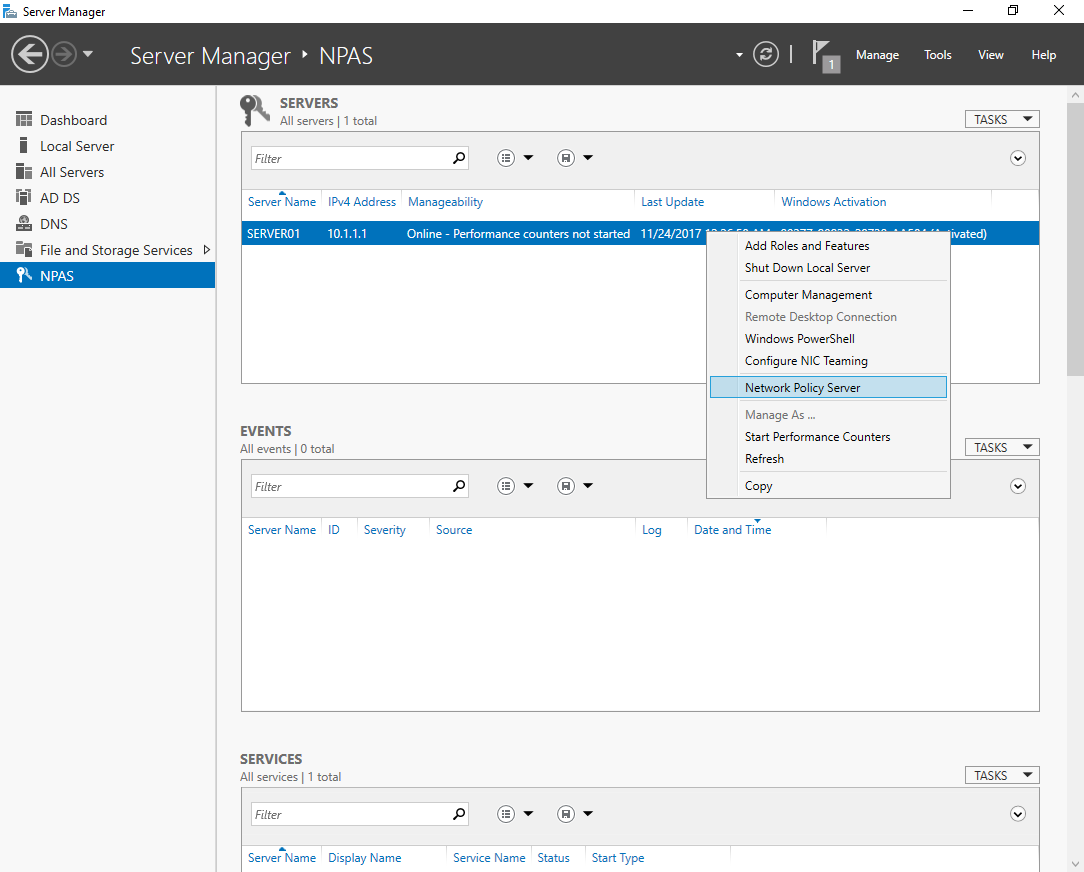
Task: Click the back navigation arrow
Action: (30, 54)
